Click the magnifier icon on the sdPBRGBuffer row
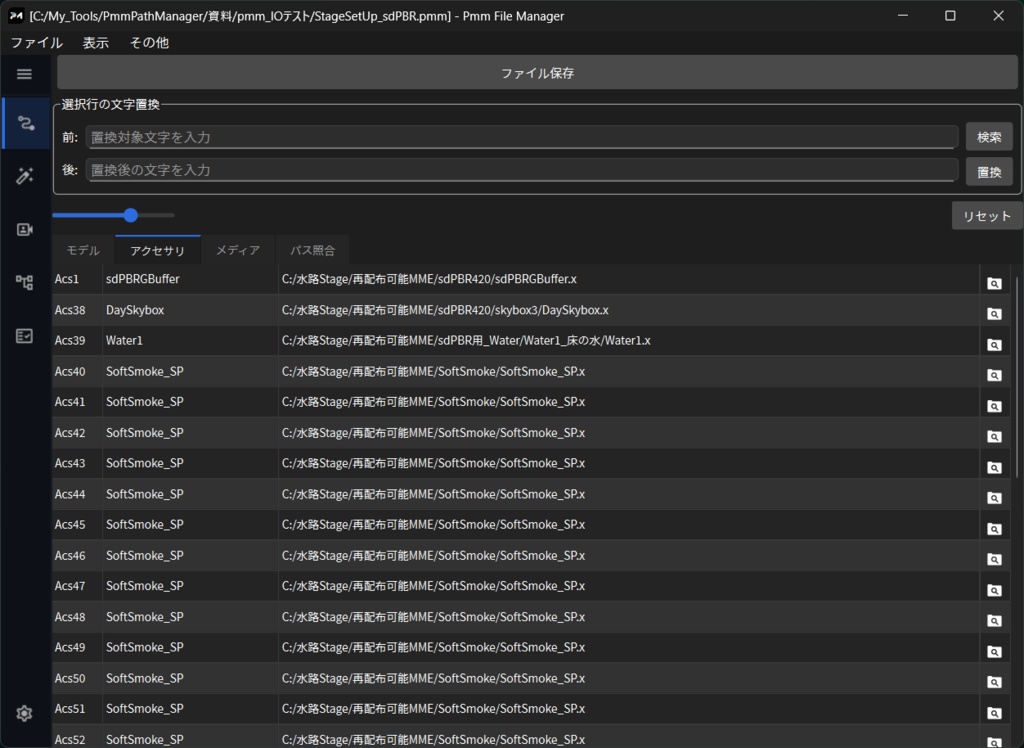The height and width of the screenshot is (748, 1024). pyautogui.click(x=993, y=282)
